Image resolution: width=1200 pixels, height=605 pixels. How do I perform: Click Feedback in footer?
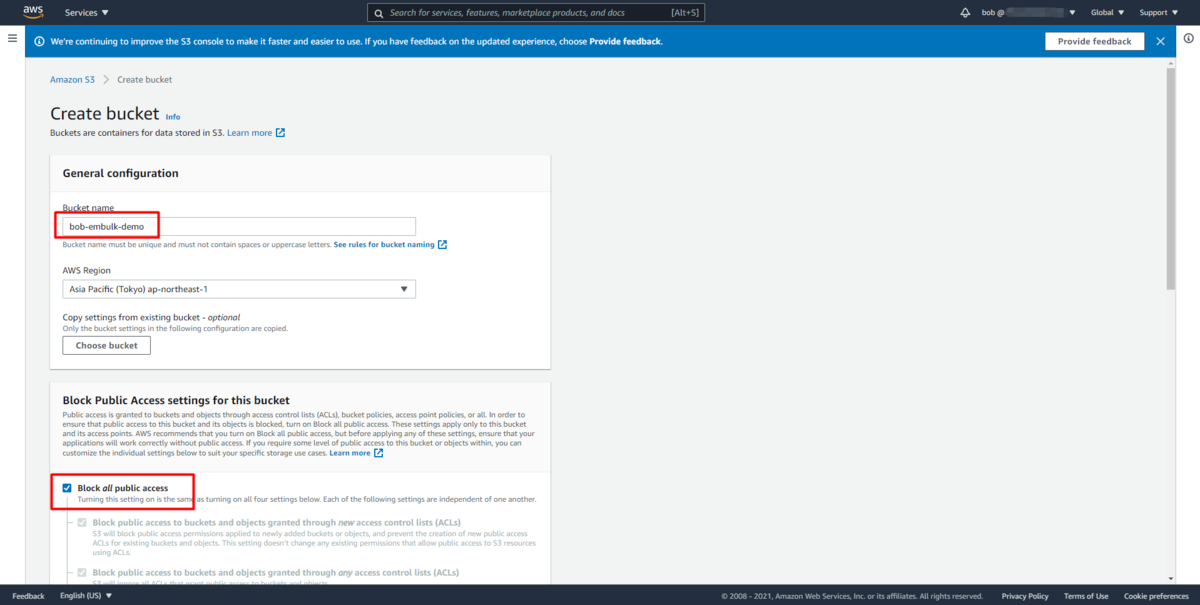pyautogui.click(x=28, y=596)
